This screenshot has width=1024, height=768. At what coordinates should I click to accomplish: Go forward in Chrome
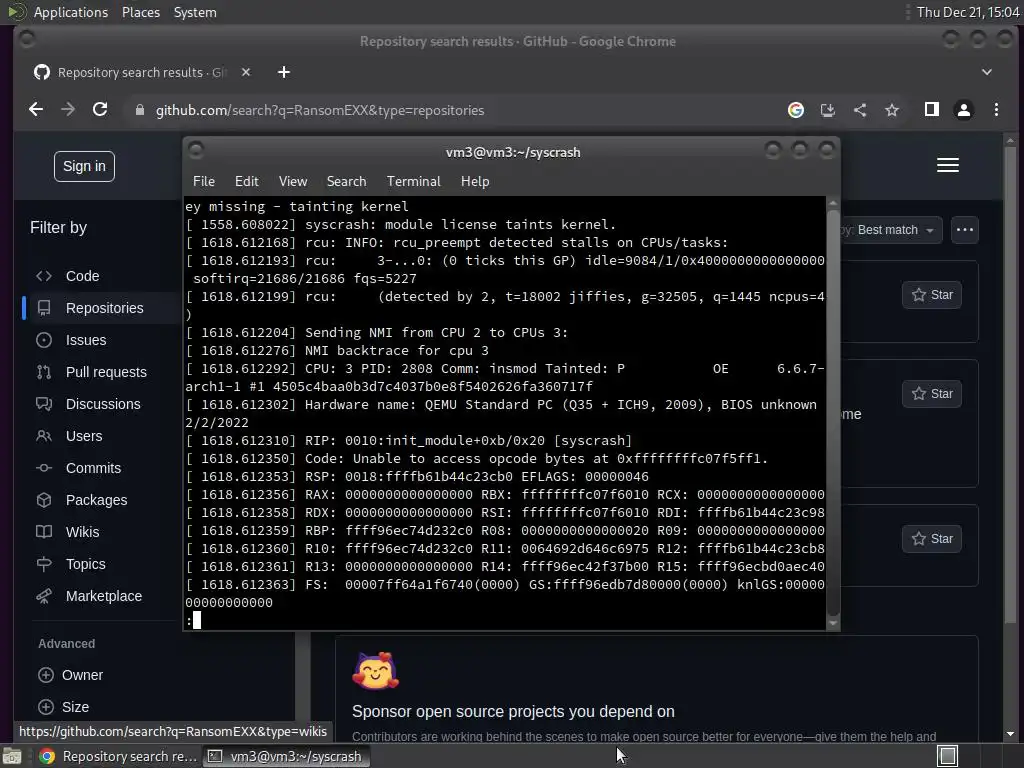(x=68, y=110)
